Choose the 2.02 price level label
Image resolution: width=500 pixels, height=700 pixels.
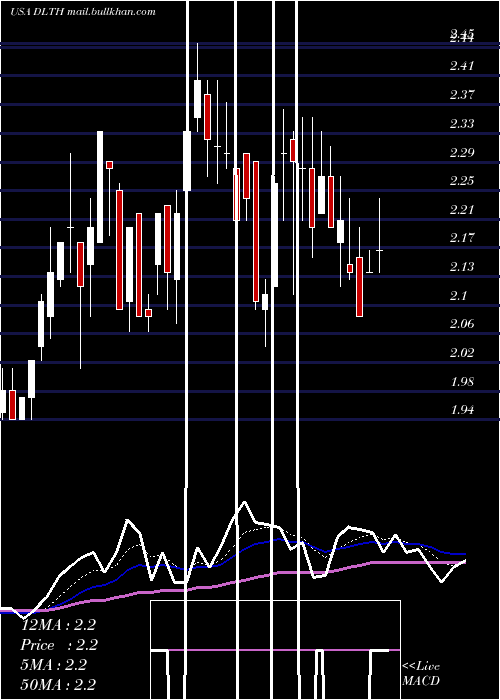click(x=462, y=353)
